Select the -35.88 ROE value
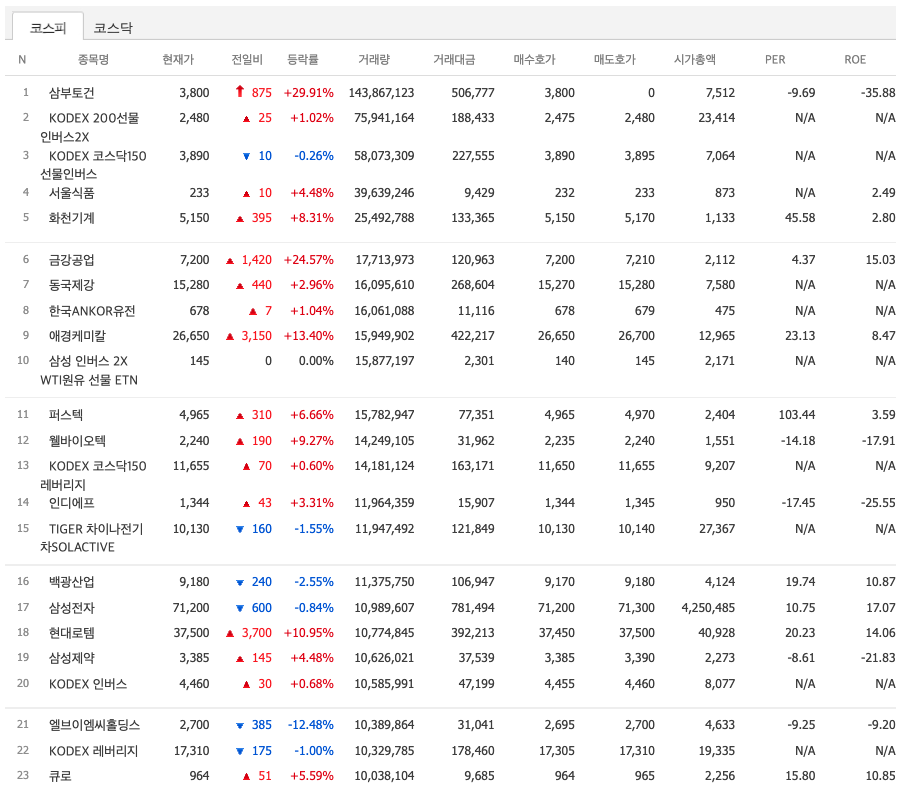 tap(878, 93)
